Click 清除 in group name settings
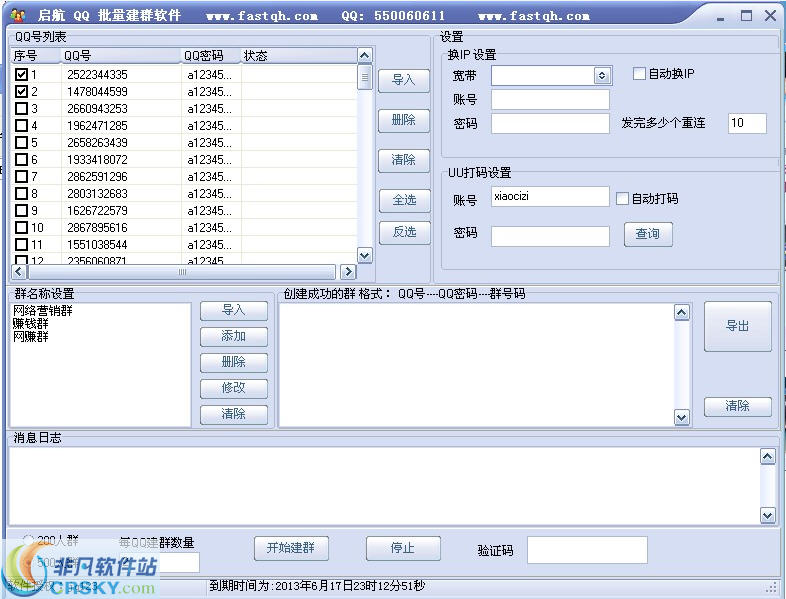 [x=234, y=415]
